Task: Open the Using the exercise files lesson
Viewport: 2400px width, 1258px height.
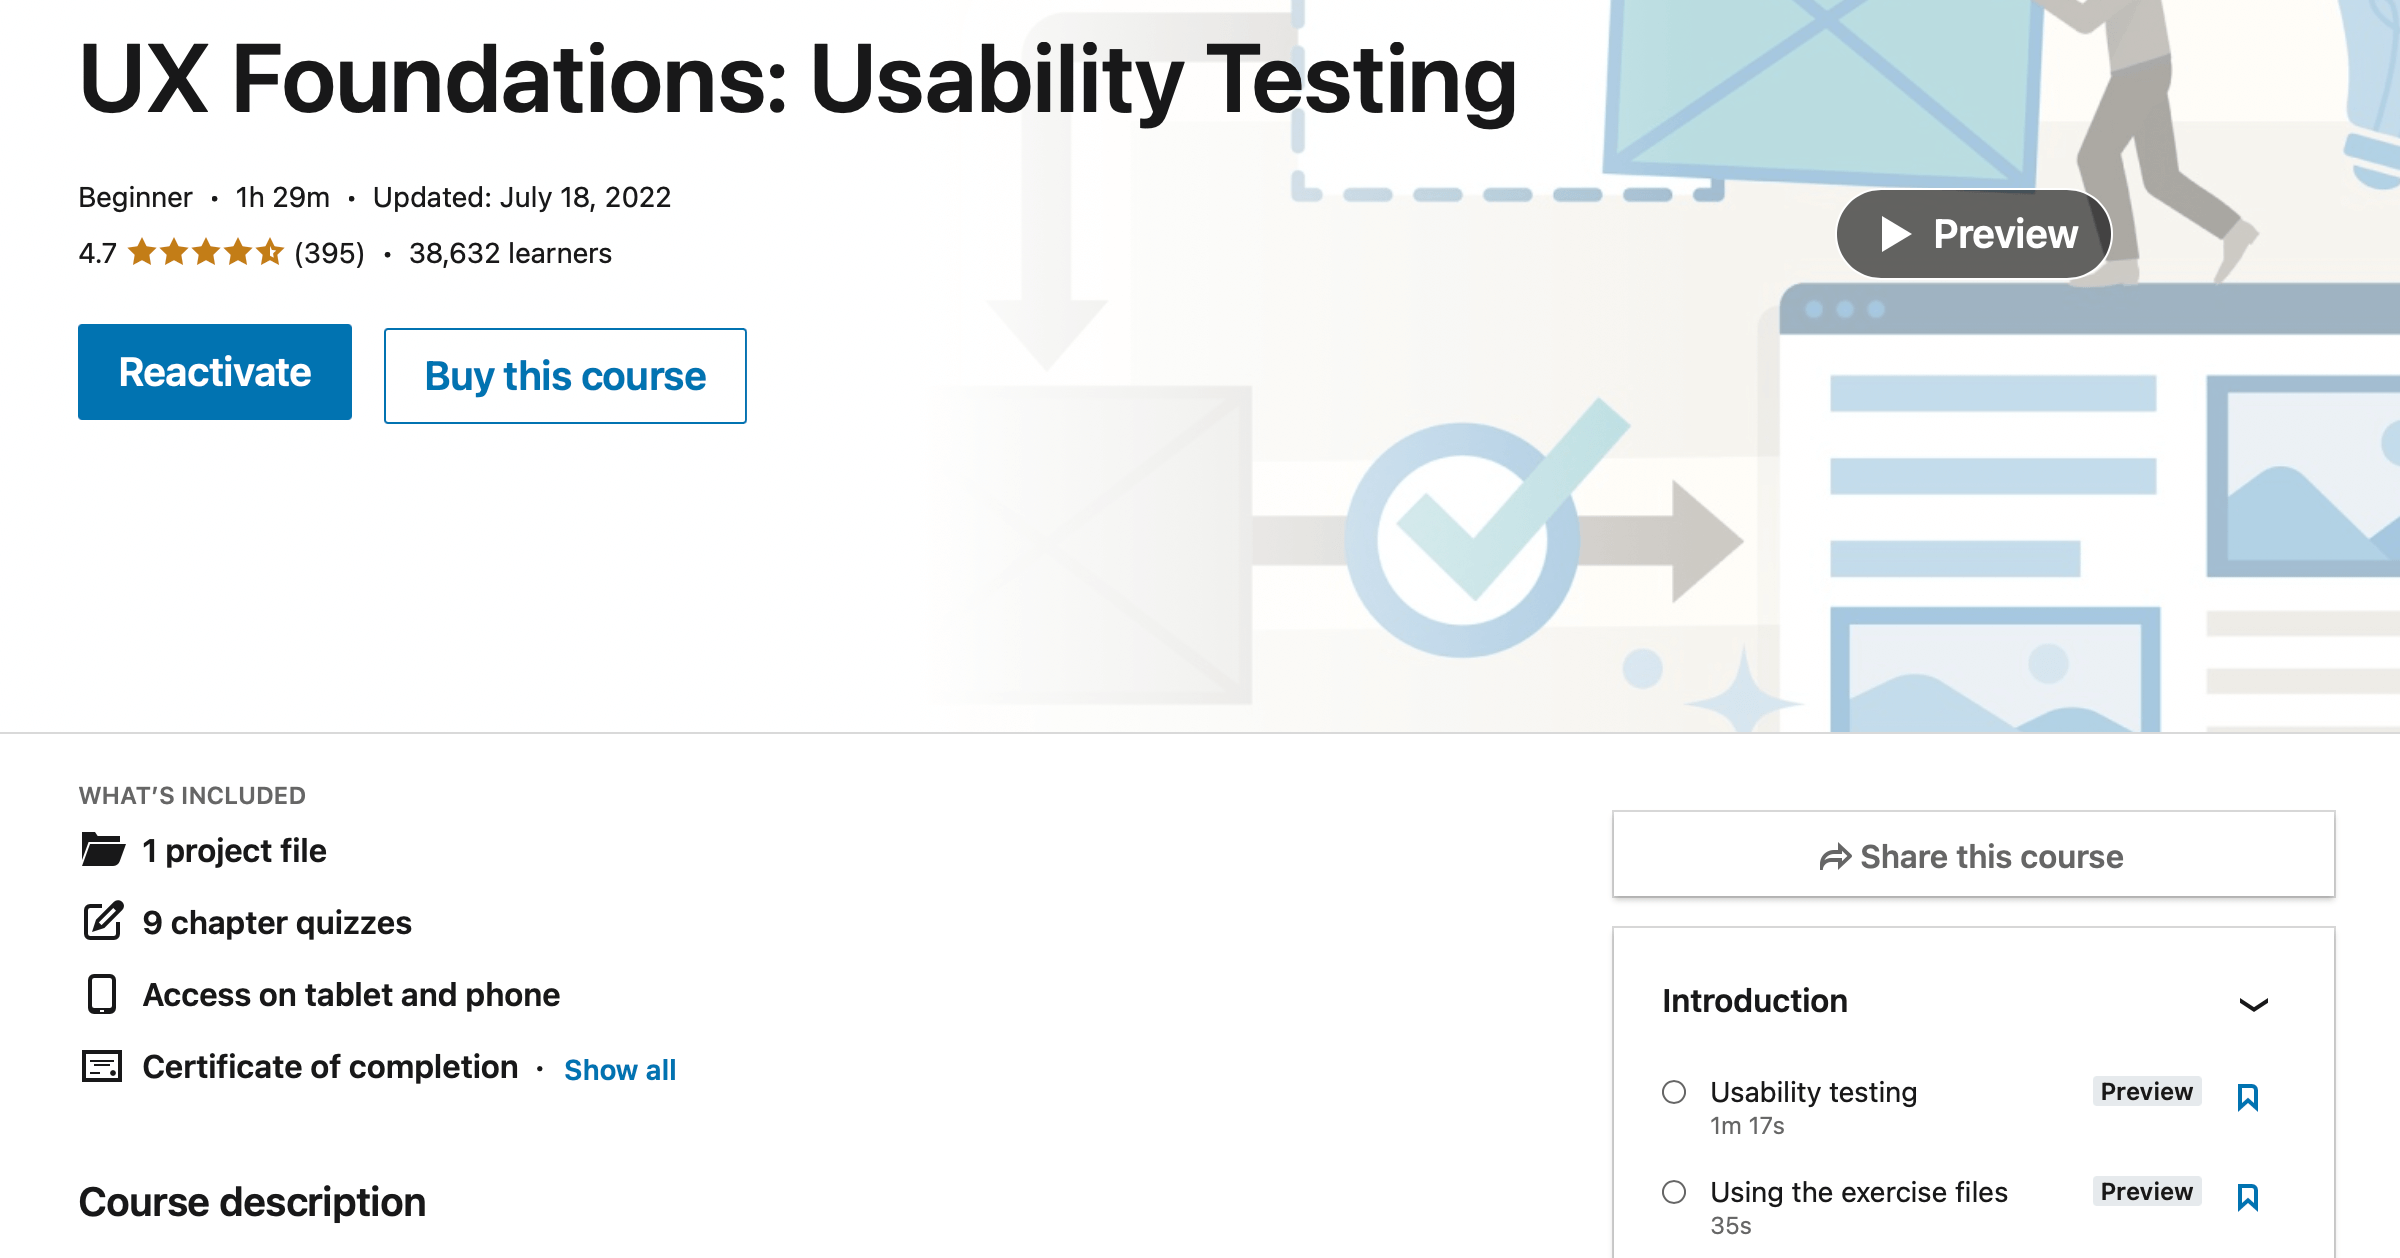Action: [x=1858, y=1192]
